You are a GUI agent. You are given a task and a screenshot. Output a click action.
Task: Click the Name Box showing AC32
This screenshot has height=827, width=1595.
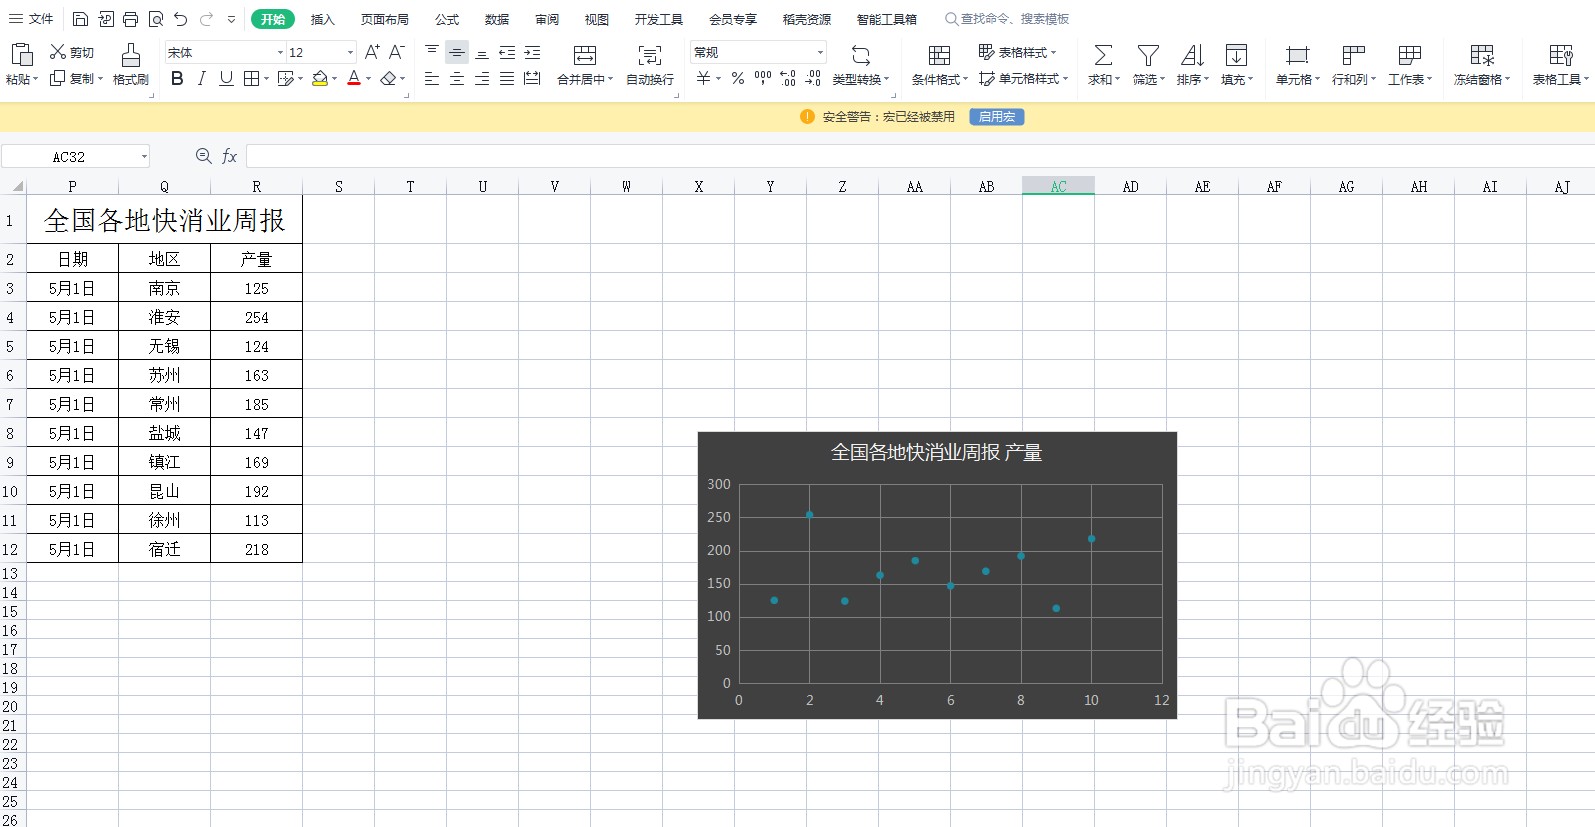(x=75, y=156)
